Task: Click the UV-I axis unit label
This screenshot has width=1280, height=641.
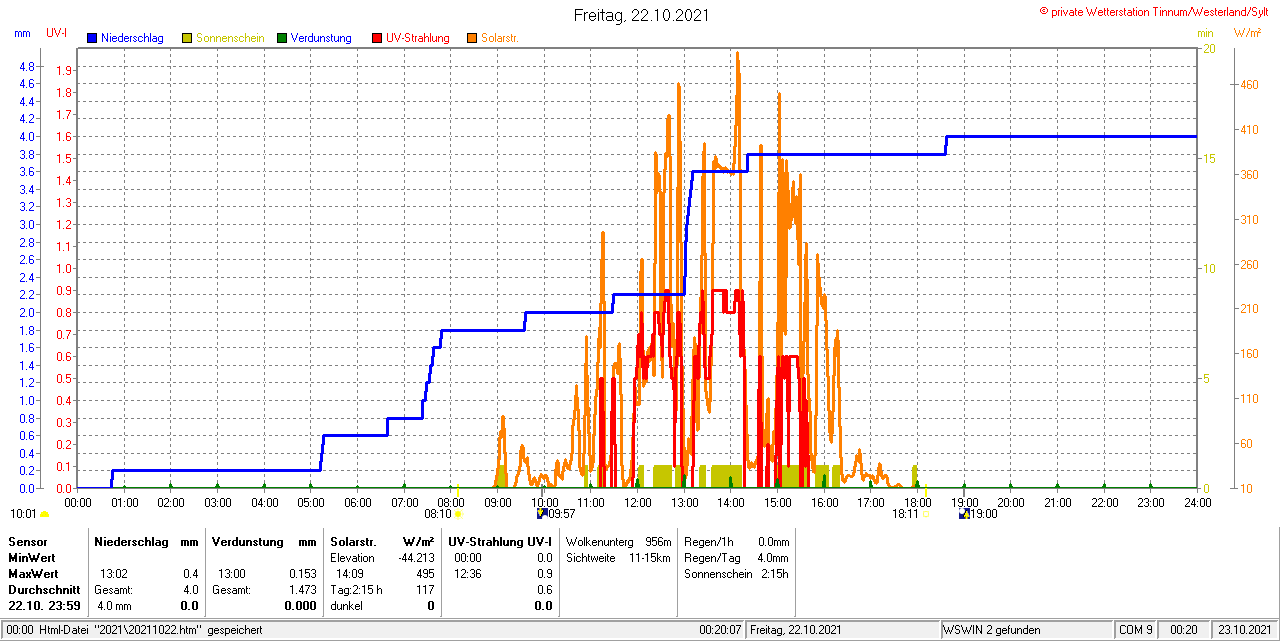Action: (x=57, y=33)
